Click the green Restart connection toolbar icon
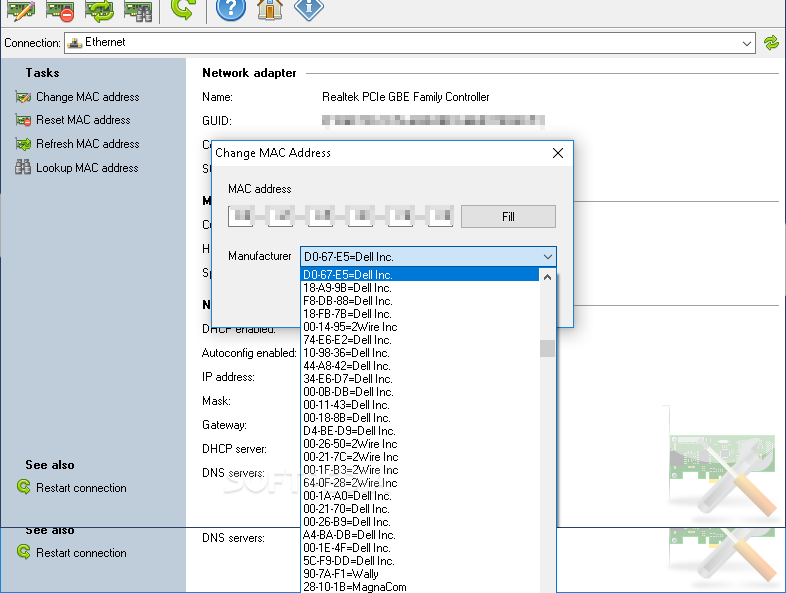The image size is (786, 593). tap(182, 9)
